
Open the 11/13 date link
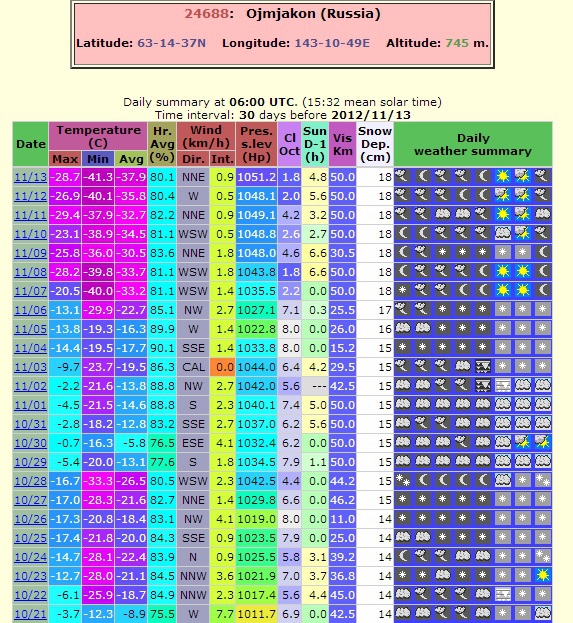(31, 177)
